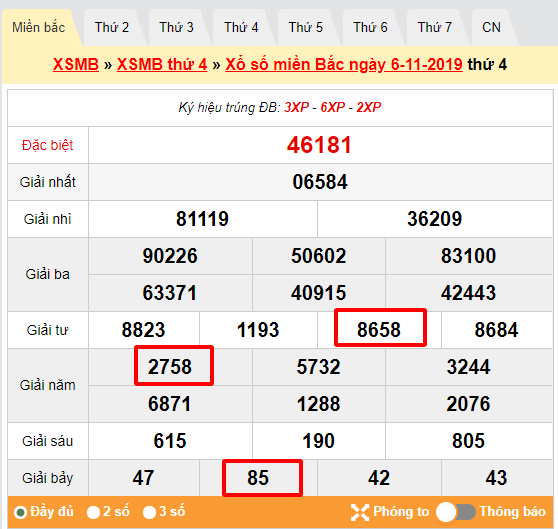Image resolution: width=558 pixels, height=529 pixels.
Task: Open Xổ số miền Bắc ngày 6-11-2019 link
Action: [344, 65]
